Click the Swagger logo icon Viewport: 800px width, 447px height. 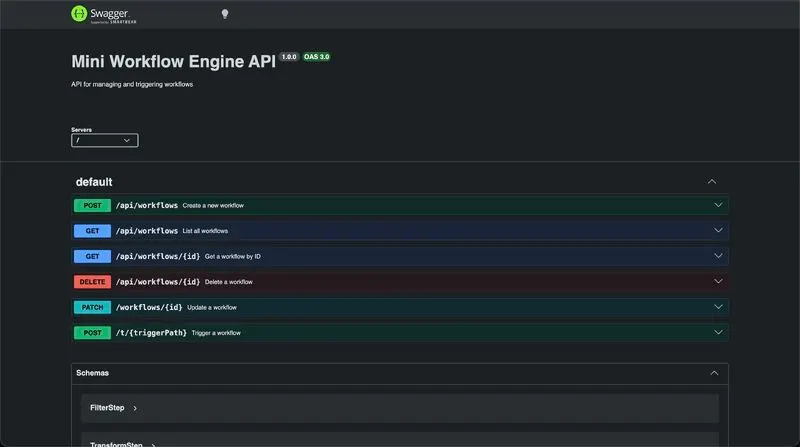[79, 14]
